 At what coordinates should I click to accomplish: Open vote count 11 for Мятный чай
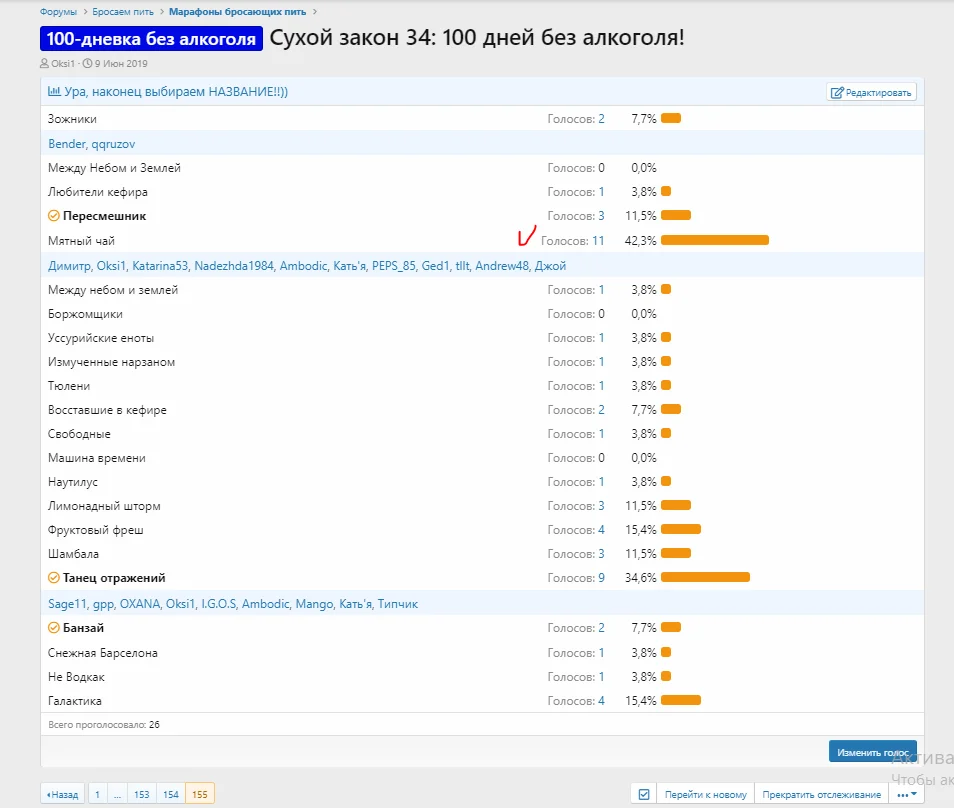[598, 240]
